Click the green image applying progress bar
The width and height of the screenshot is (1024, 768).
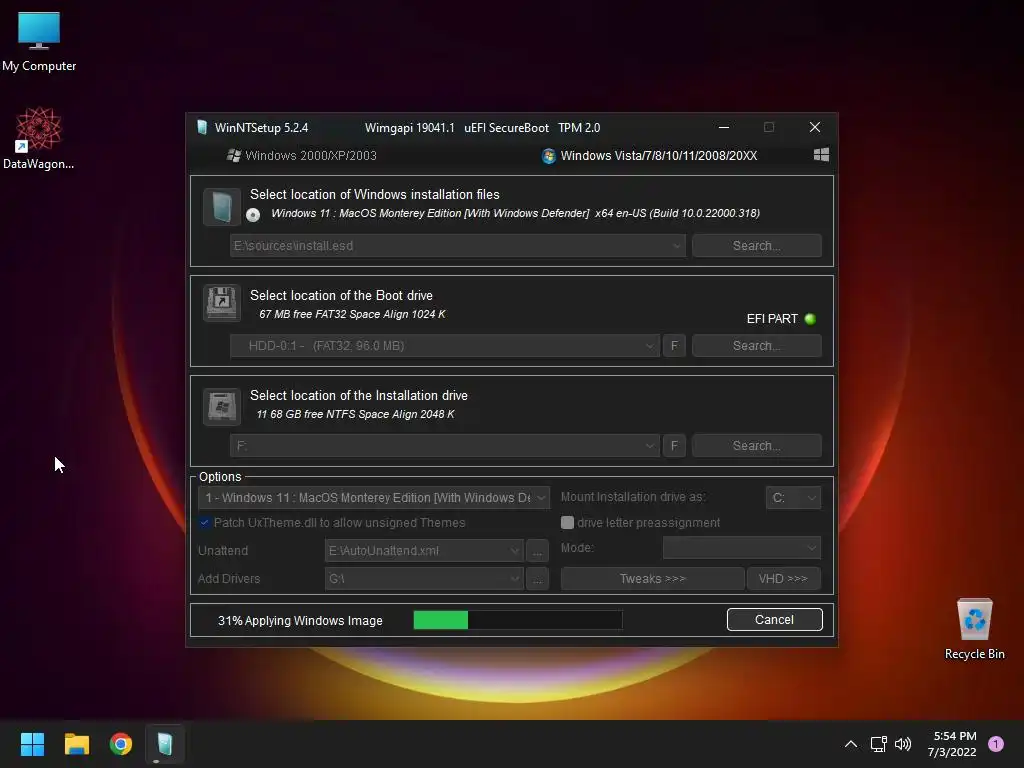(x=518, y=620)
